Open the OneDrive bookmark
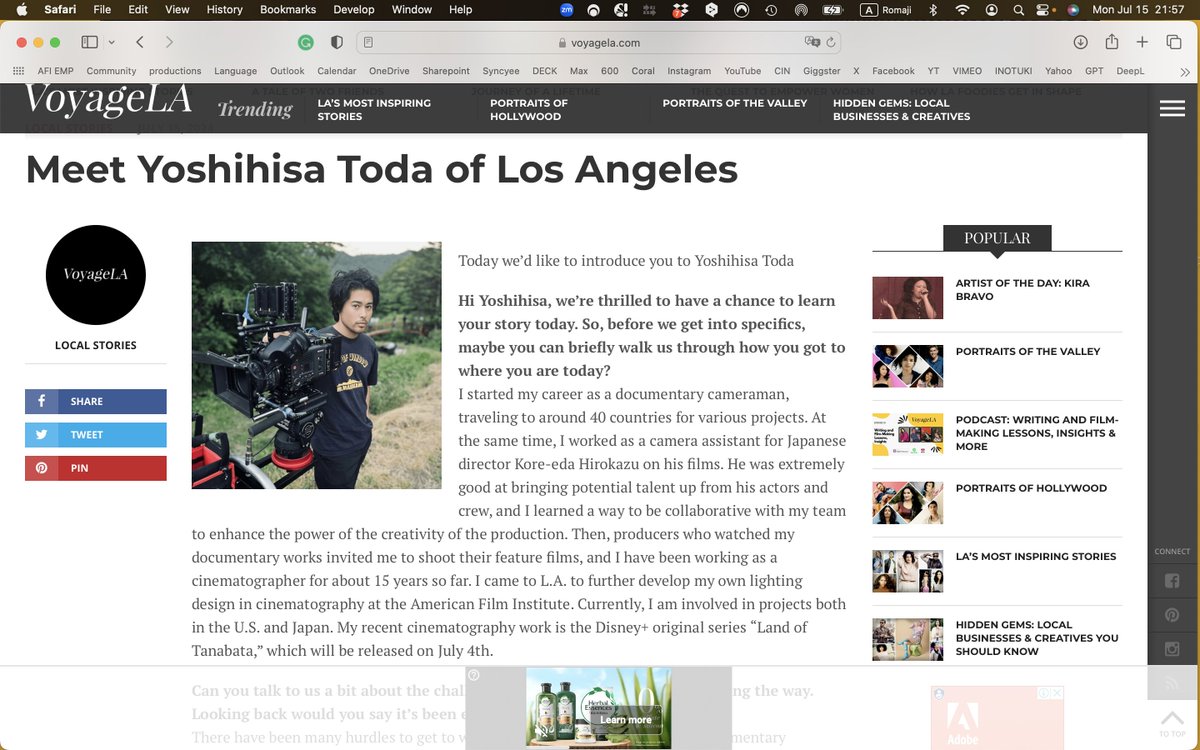The image size is (1200, 750). [x=389, y=71]
